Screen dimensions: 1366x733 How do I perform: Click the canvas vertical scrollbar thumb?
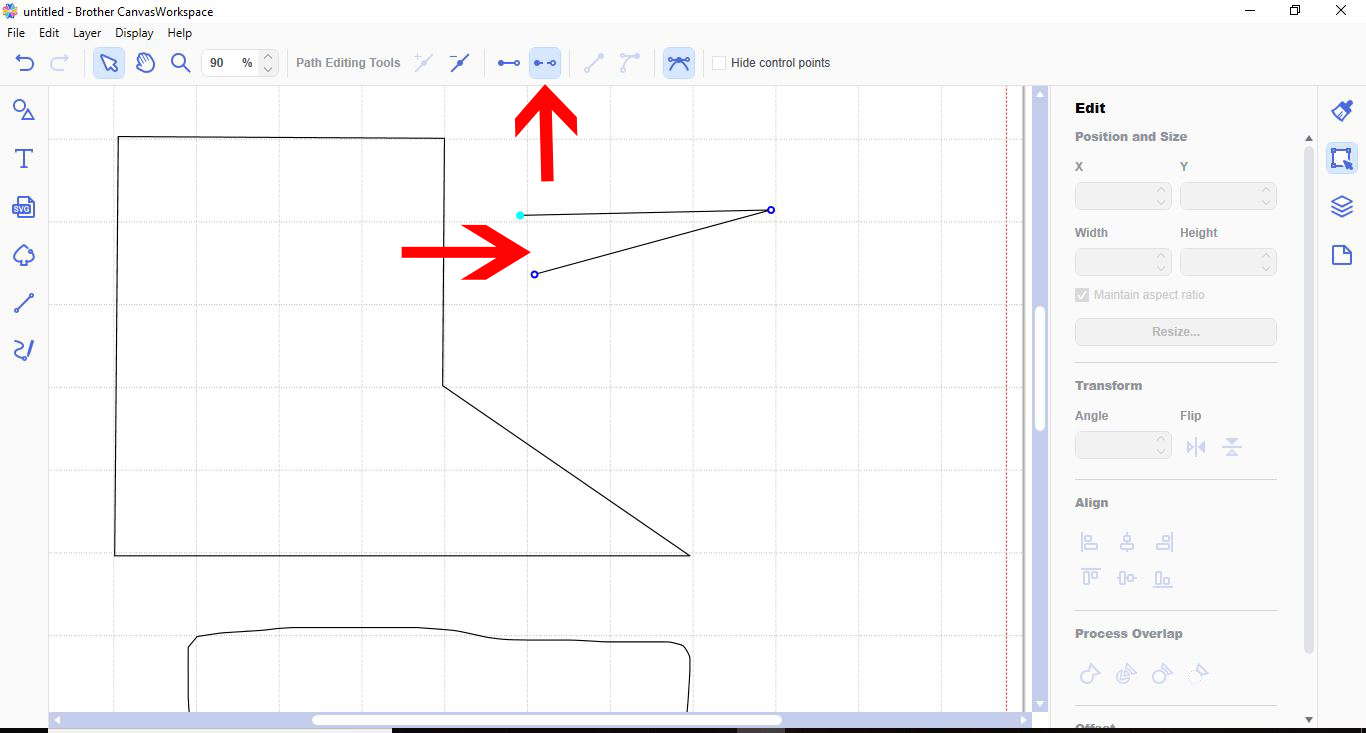click(x=1040, y=369)
